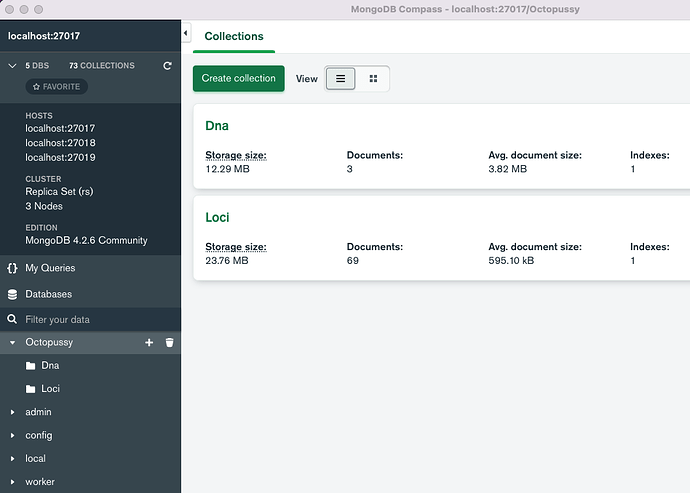Select the Dna folder in sidebar
The width and height of the screenshot is (690, 493).
(x=49, y=365)
